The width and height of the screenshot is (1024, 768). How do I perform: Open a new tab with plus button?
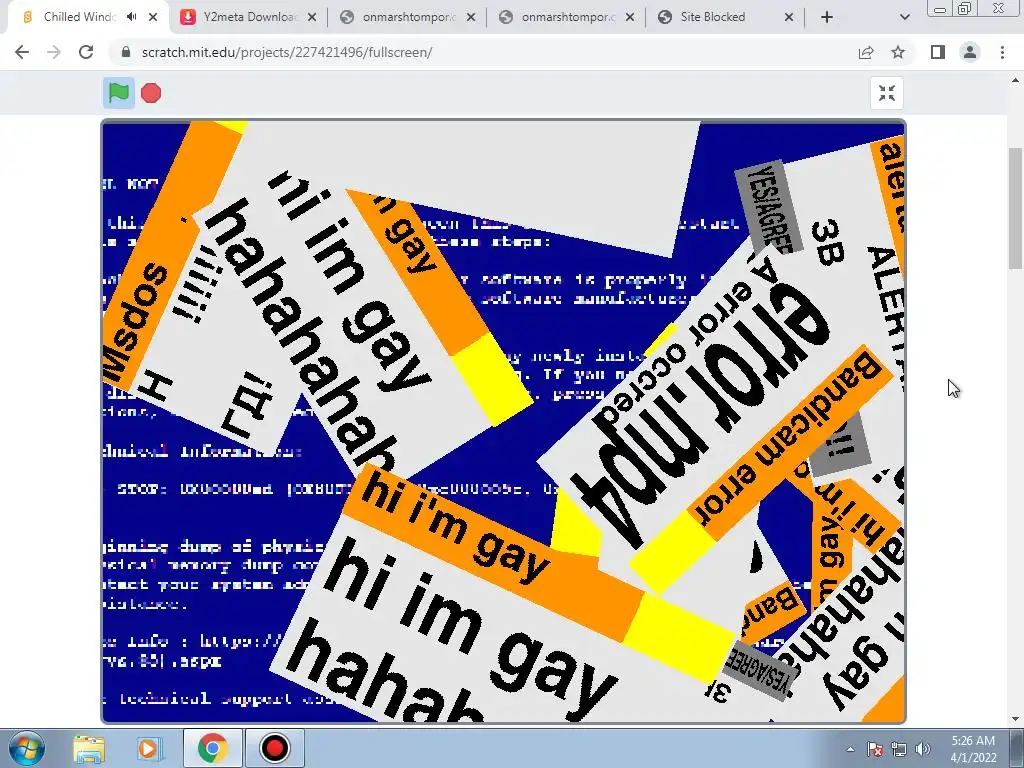pyautogui.click(x=827, y=17)
